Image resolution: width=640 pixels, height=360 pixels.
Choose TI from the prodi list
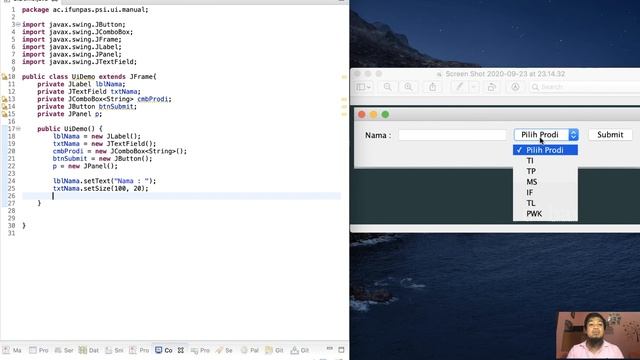pyautogui.click(x=545, y=161)
